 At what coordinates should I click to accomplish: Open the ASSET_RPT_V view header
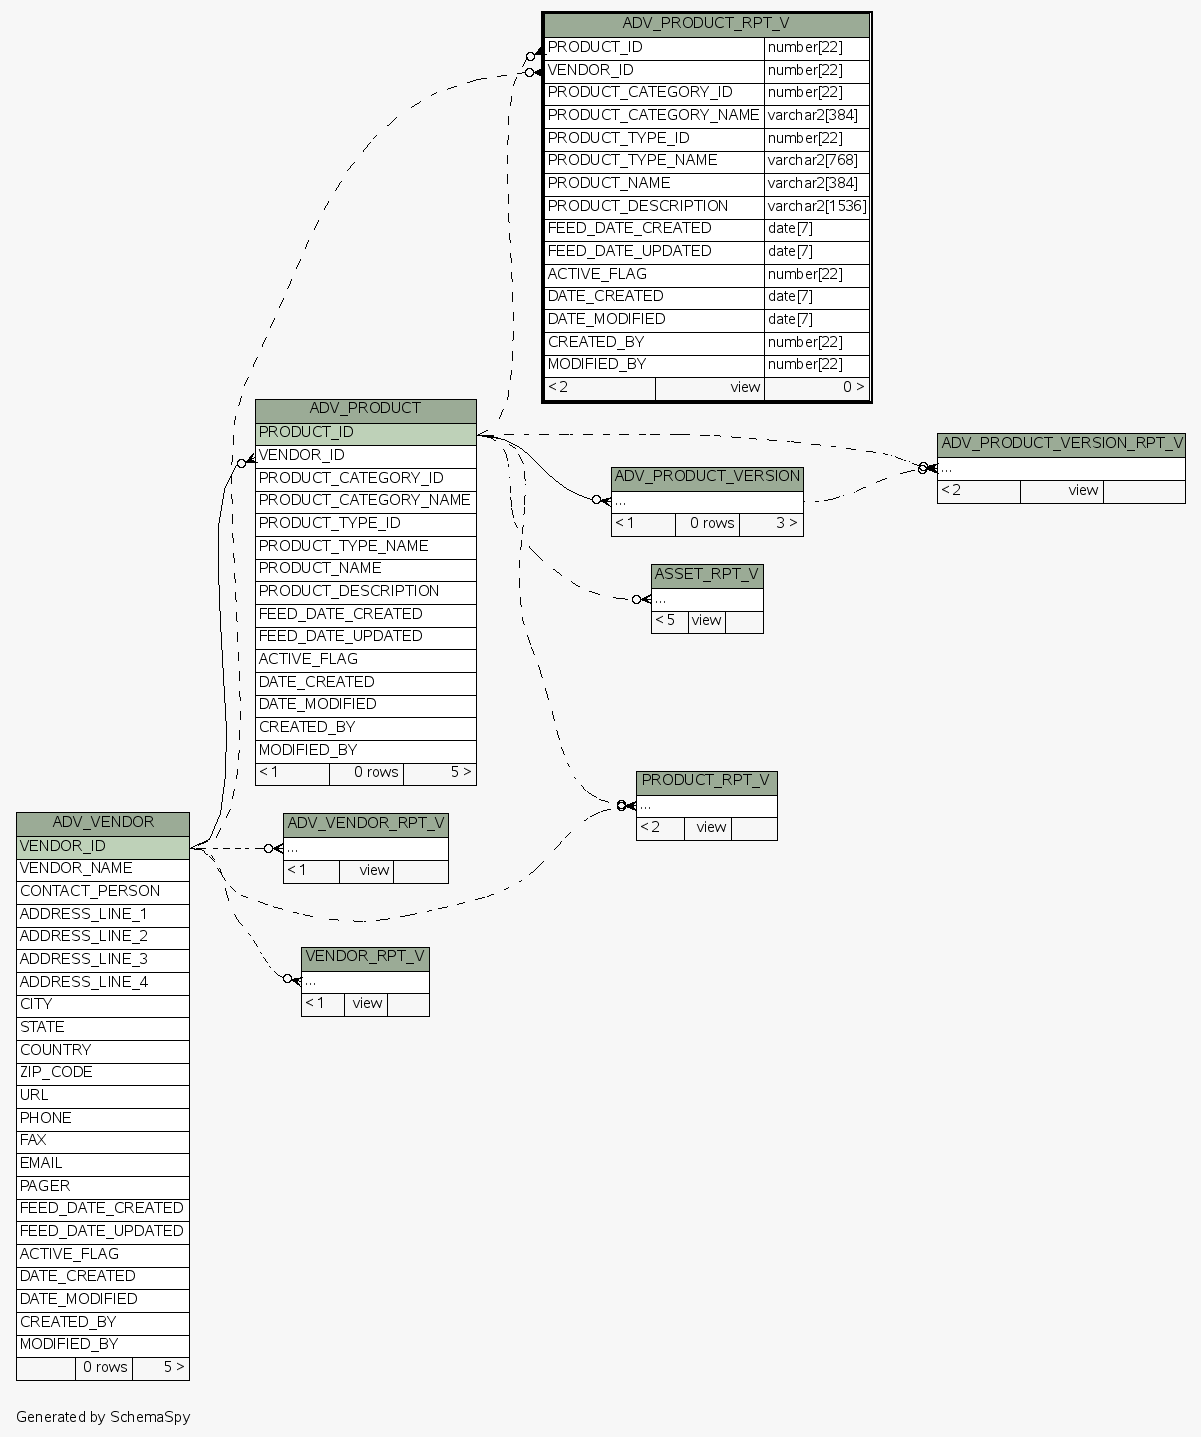pyautogui.click(x=707, y=575)
